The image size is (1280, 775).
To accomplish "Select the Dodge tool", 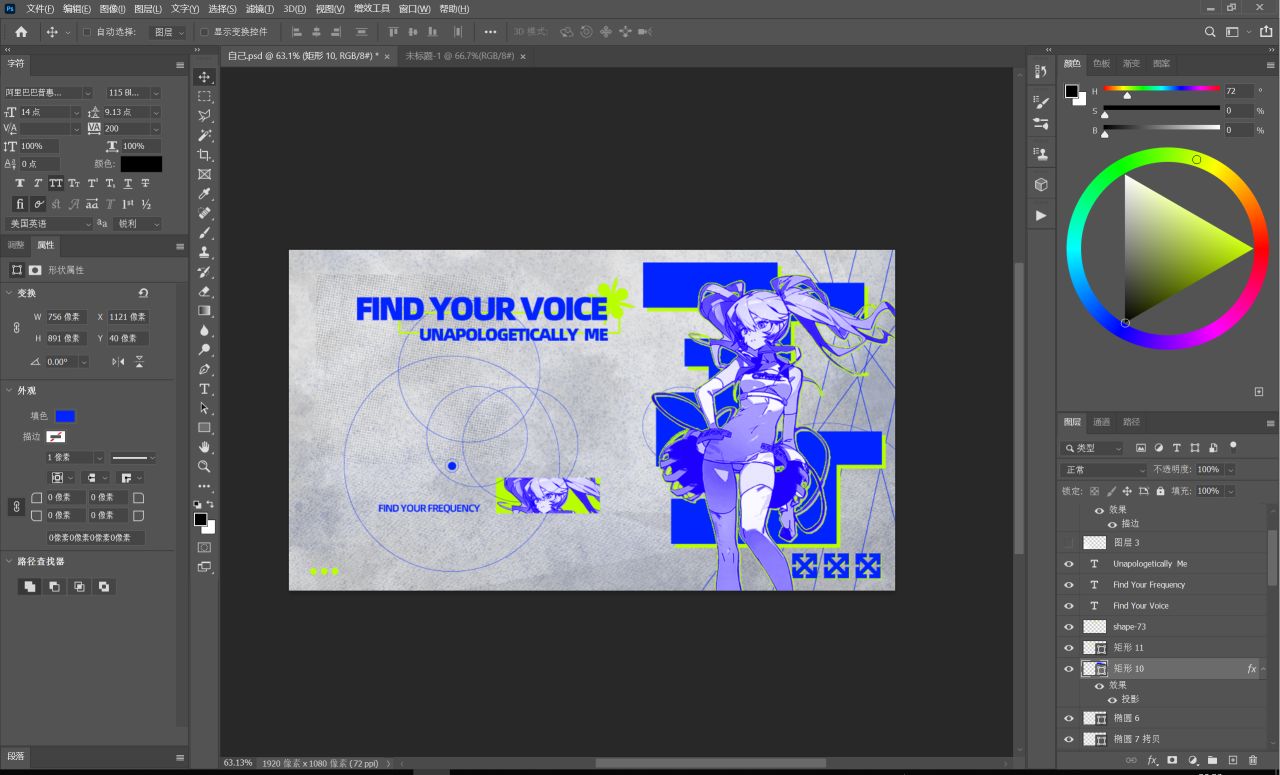I will tap(204, 350).
